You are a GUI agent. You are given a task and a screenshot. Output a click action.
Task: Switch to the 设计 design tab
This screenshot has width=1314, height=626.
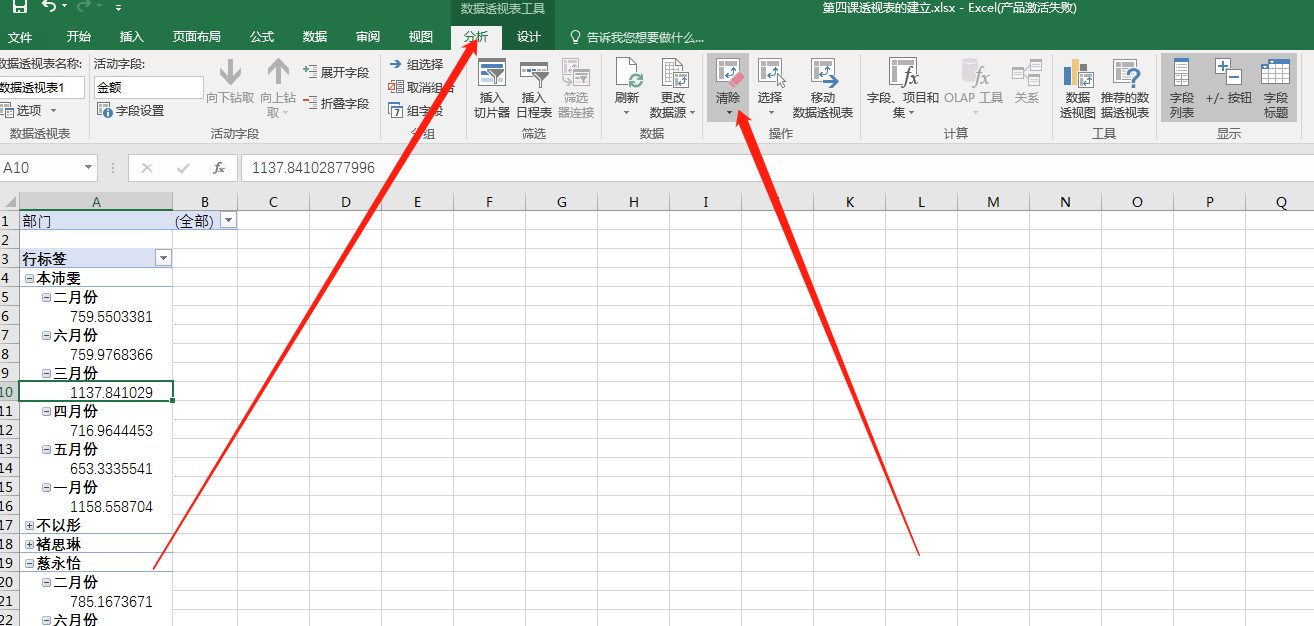(x=529, y=37)
